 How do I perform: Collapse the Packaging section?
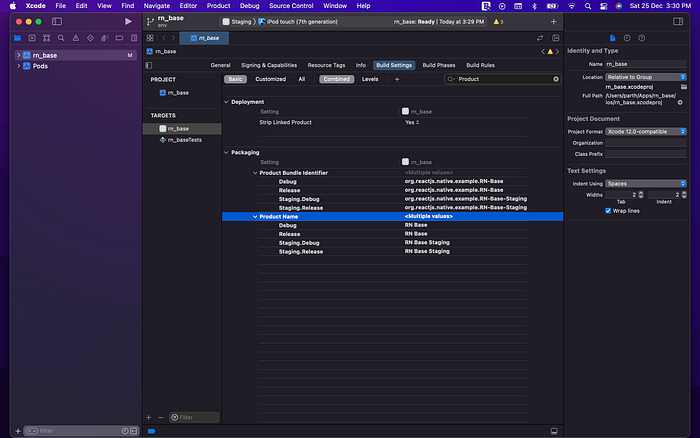(226, 152)
